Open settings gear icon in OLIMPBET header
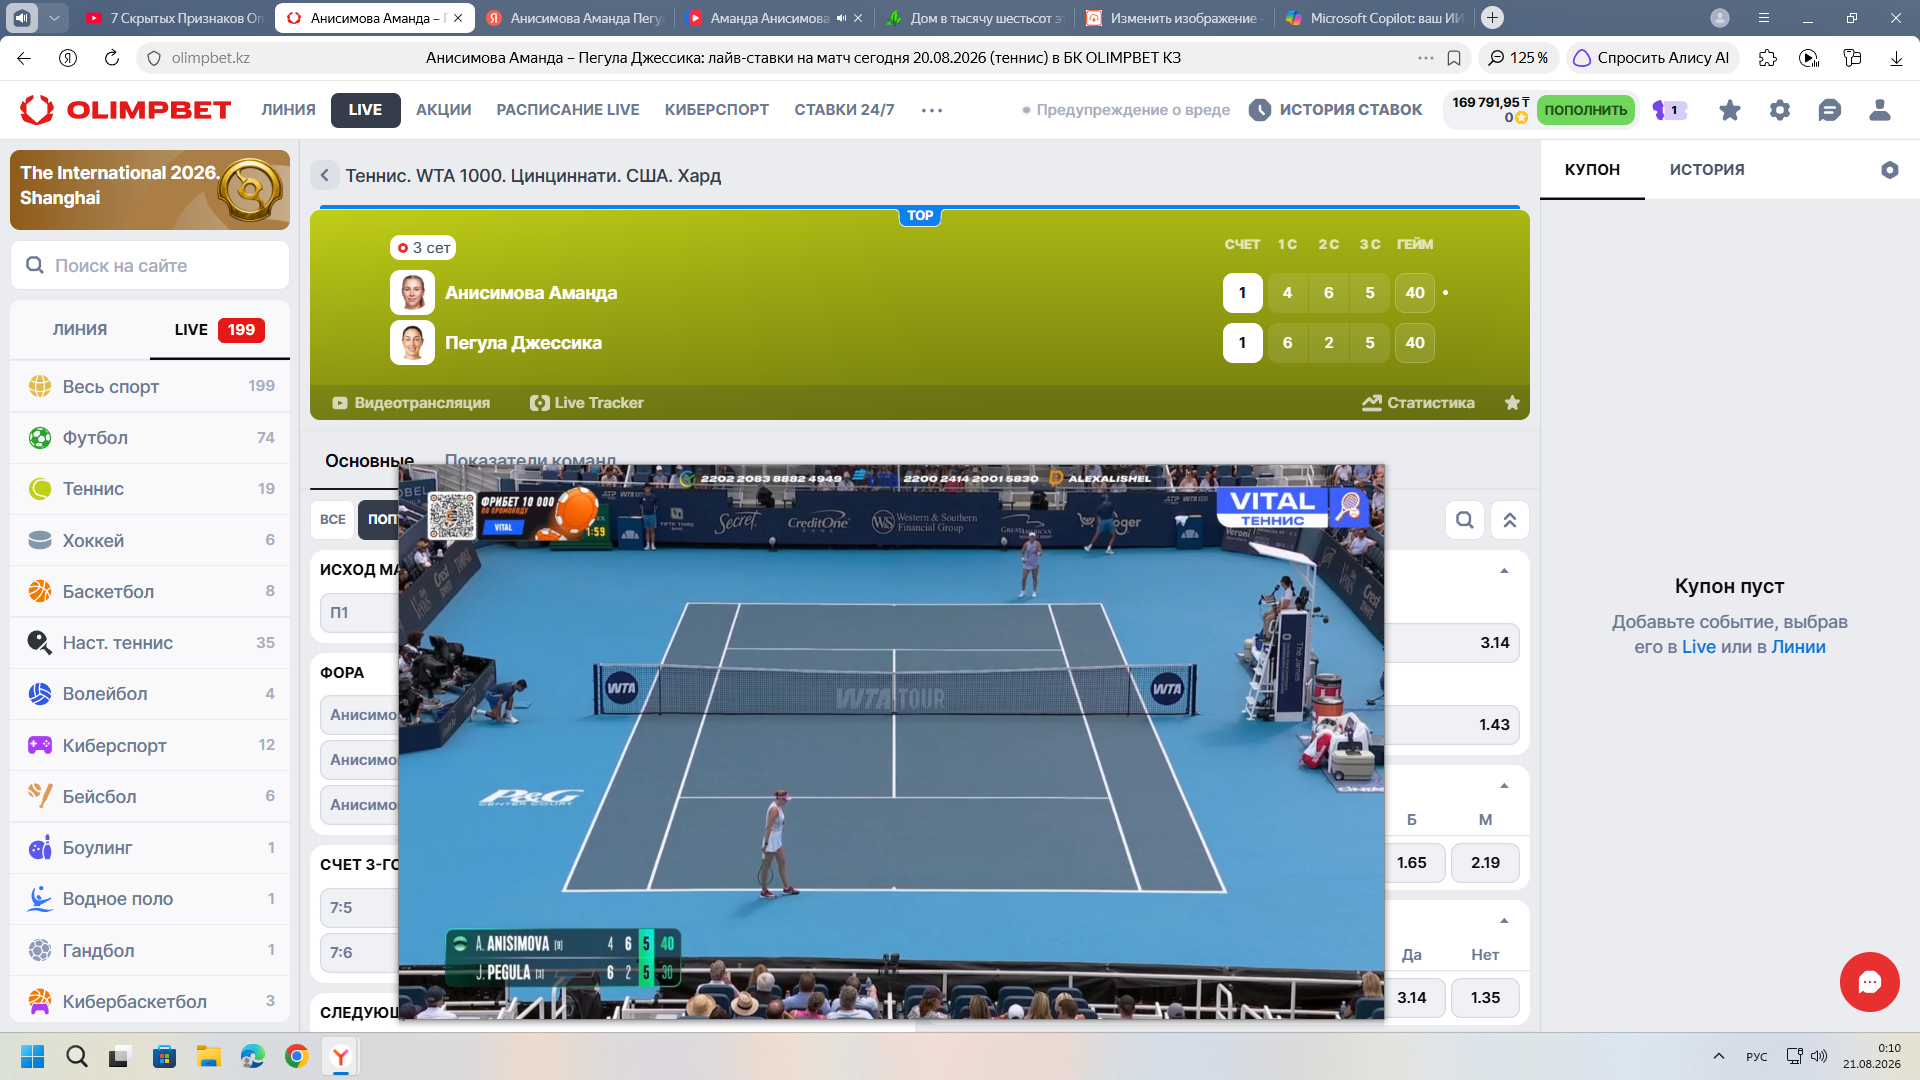The height and width of the screenshot is (1080, 1920). pos(1779,110)
